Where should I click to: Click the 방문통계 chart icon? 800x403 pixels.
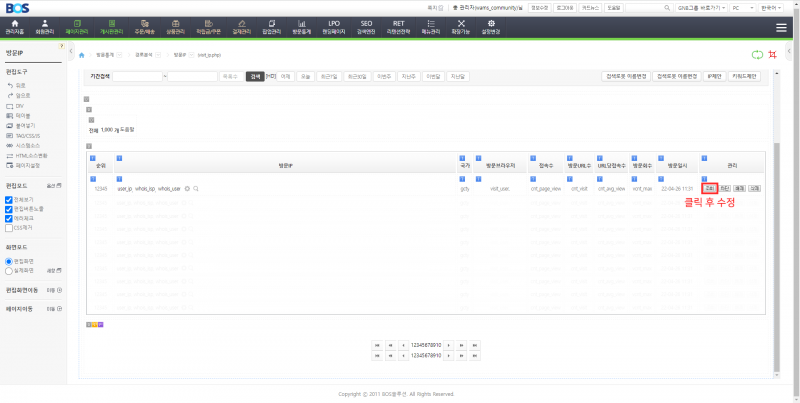click(x=301, y=25)
